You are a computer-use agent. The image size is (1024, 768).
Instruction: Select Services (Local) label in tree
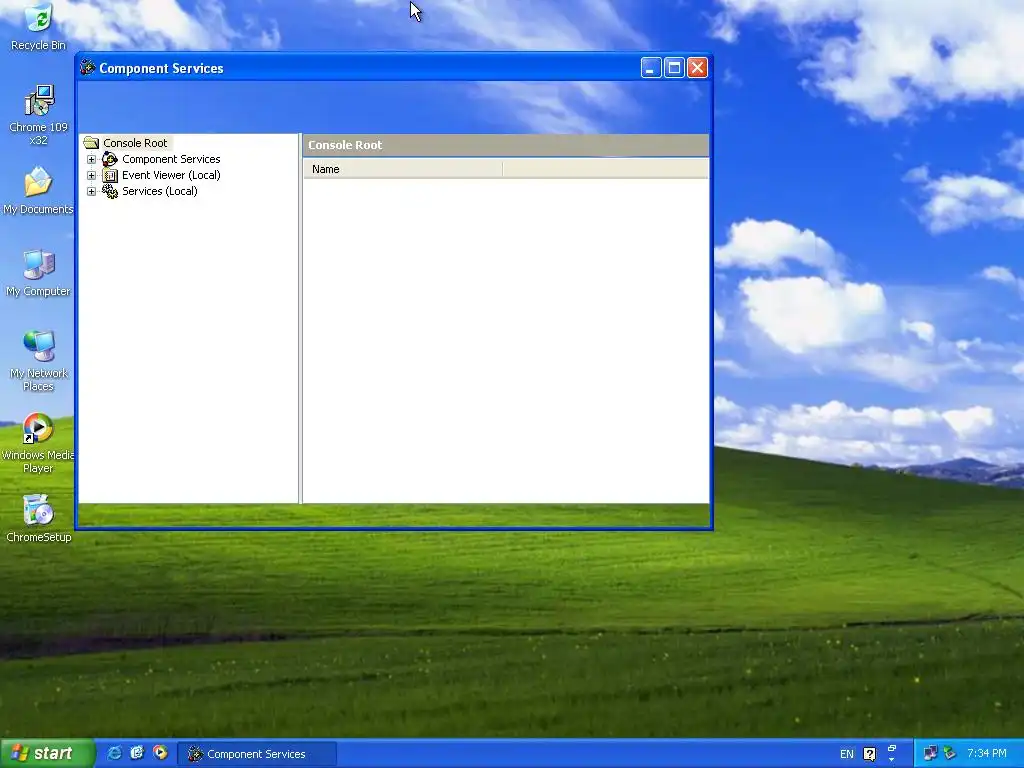point(159,191)
